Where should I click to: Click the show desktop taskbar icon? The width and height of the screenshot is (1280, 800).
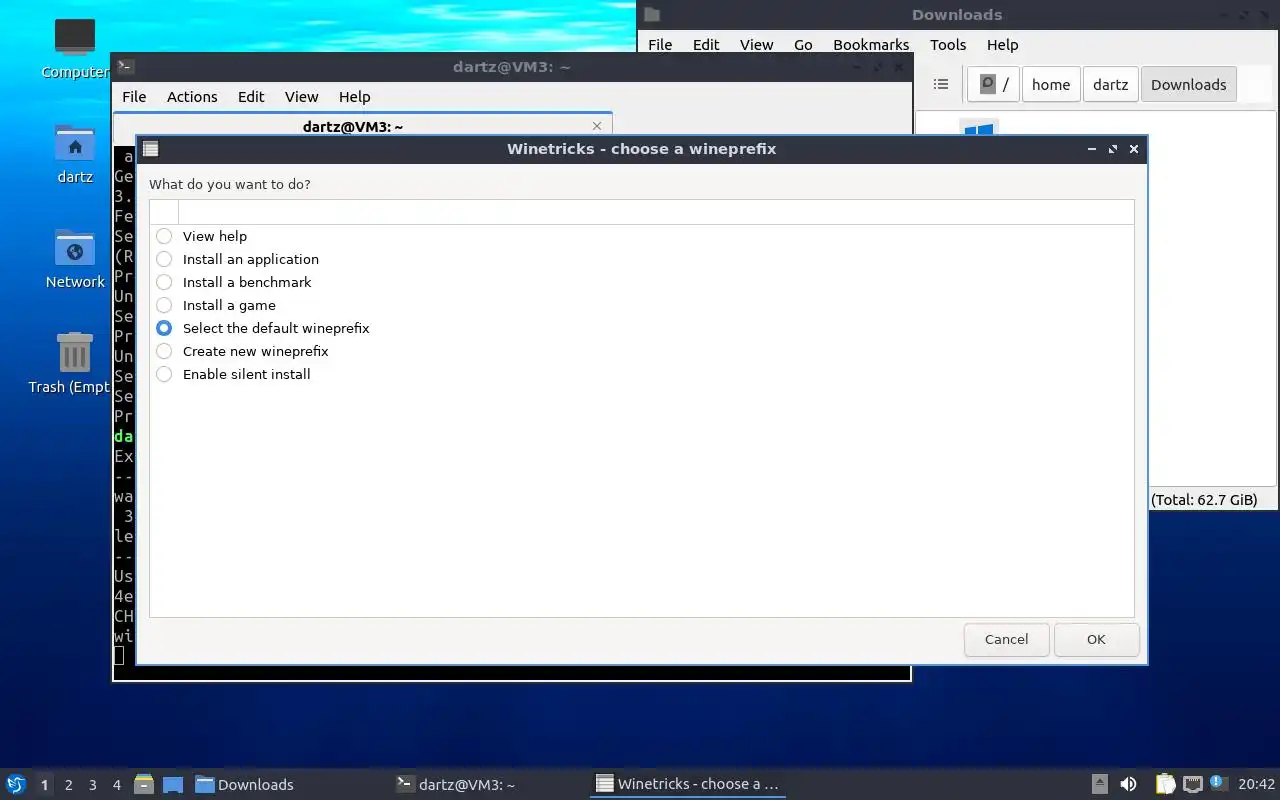[173, 784]
